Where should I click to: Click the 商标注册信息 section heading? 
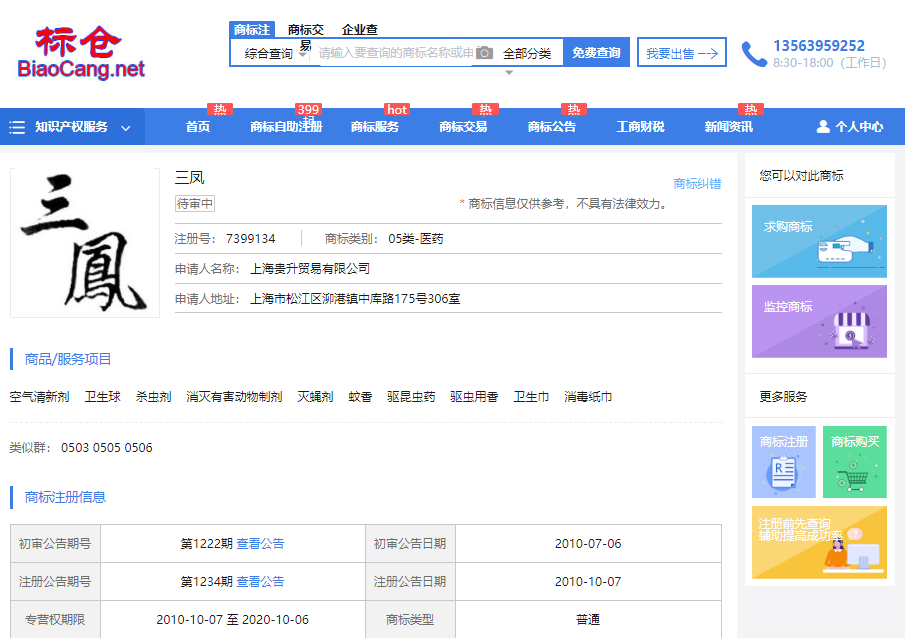[x=65, y=497]
